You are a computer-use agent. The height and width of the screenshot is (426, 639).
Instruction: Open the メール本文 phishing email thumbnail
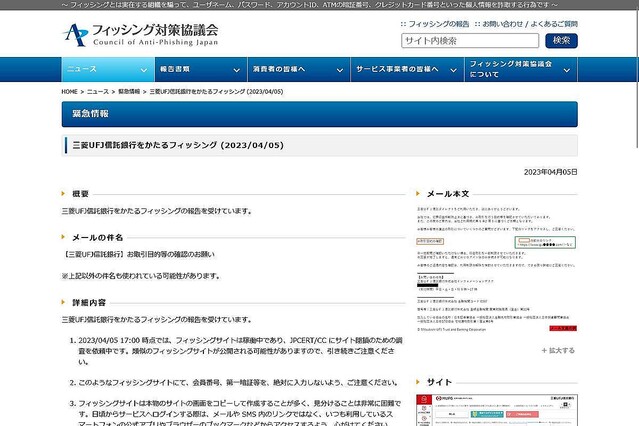496,269
